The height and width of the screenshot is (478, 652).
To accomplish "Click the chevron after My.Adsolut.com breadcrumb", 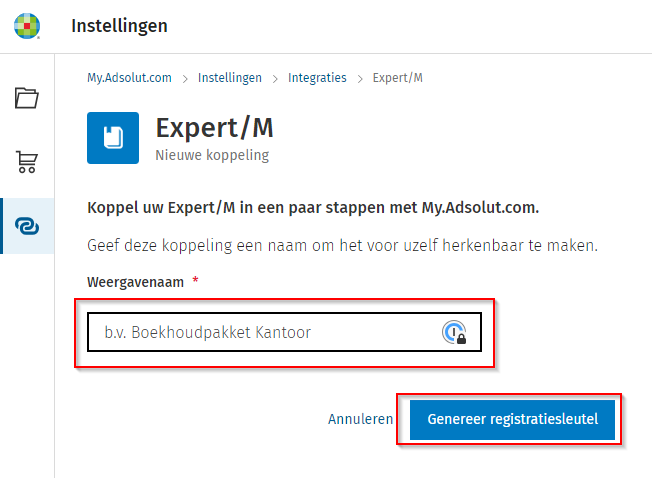I will point(186,78).
